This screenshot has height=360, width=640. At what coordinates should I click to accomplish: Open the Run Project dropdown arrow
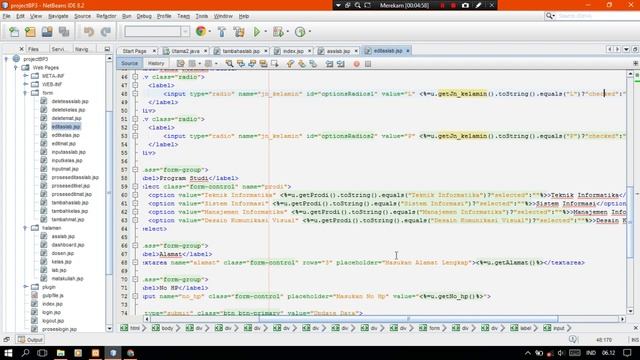(266, 32)
